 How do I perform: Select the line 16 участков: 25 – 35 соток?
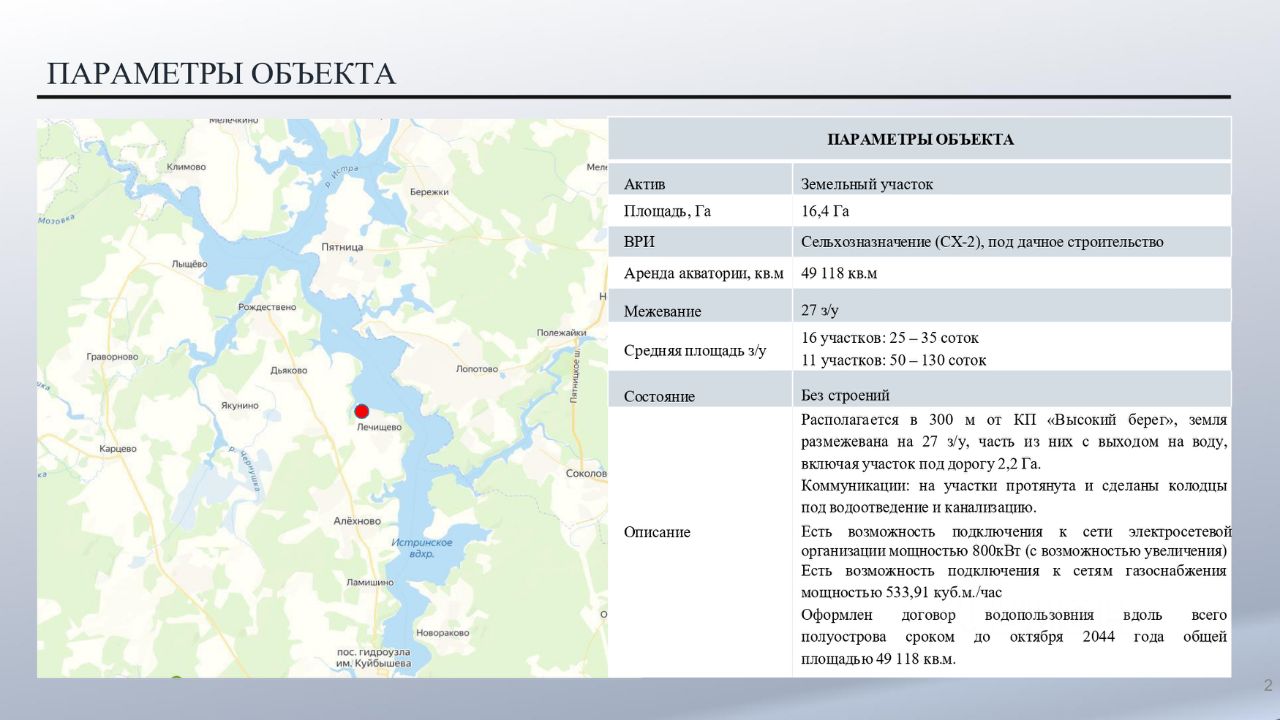pyautogui.click(x=890, y=338)
